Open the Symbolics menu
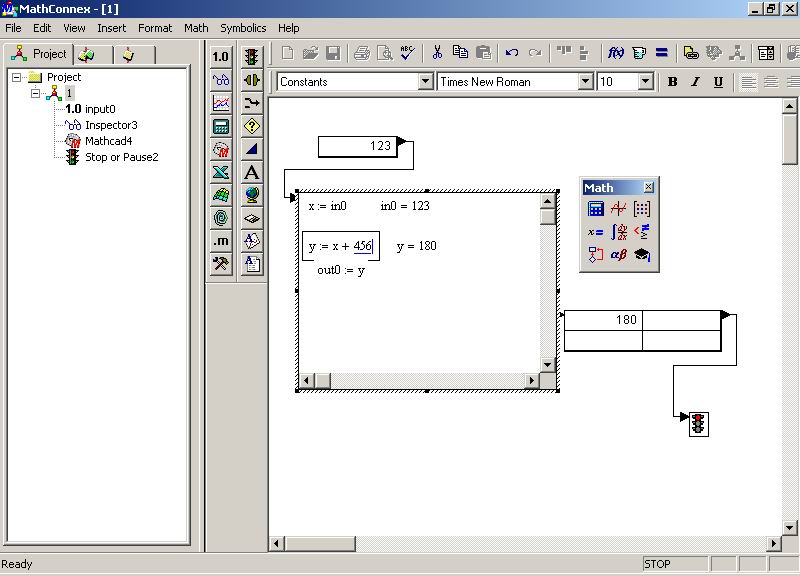This screenshot has width=800, height=576. 243,28
